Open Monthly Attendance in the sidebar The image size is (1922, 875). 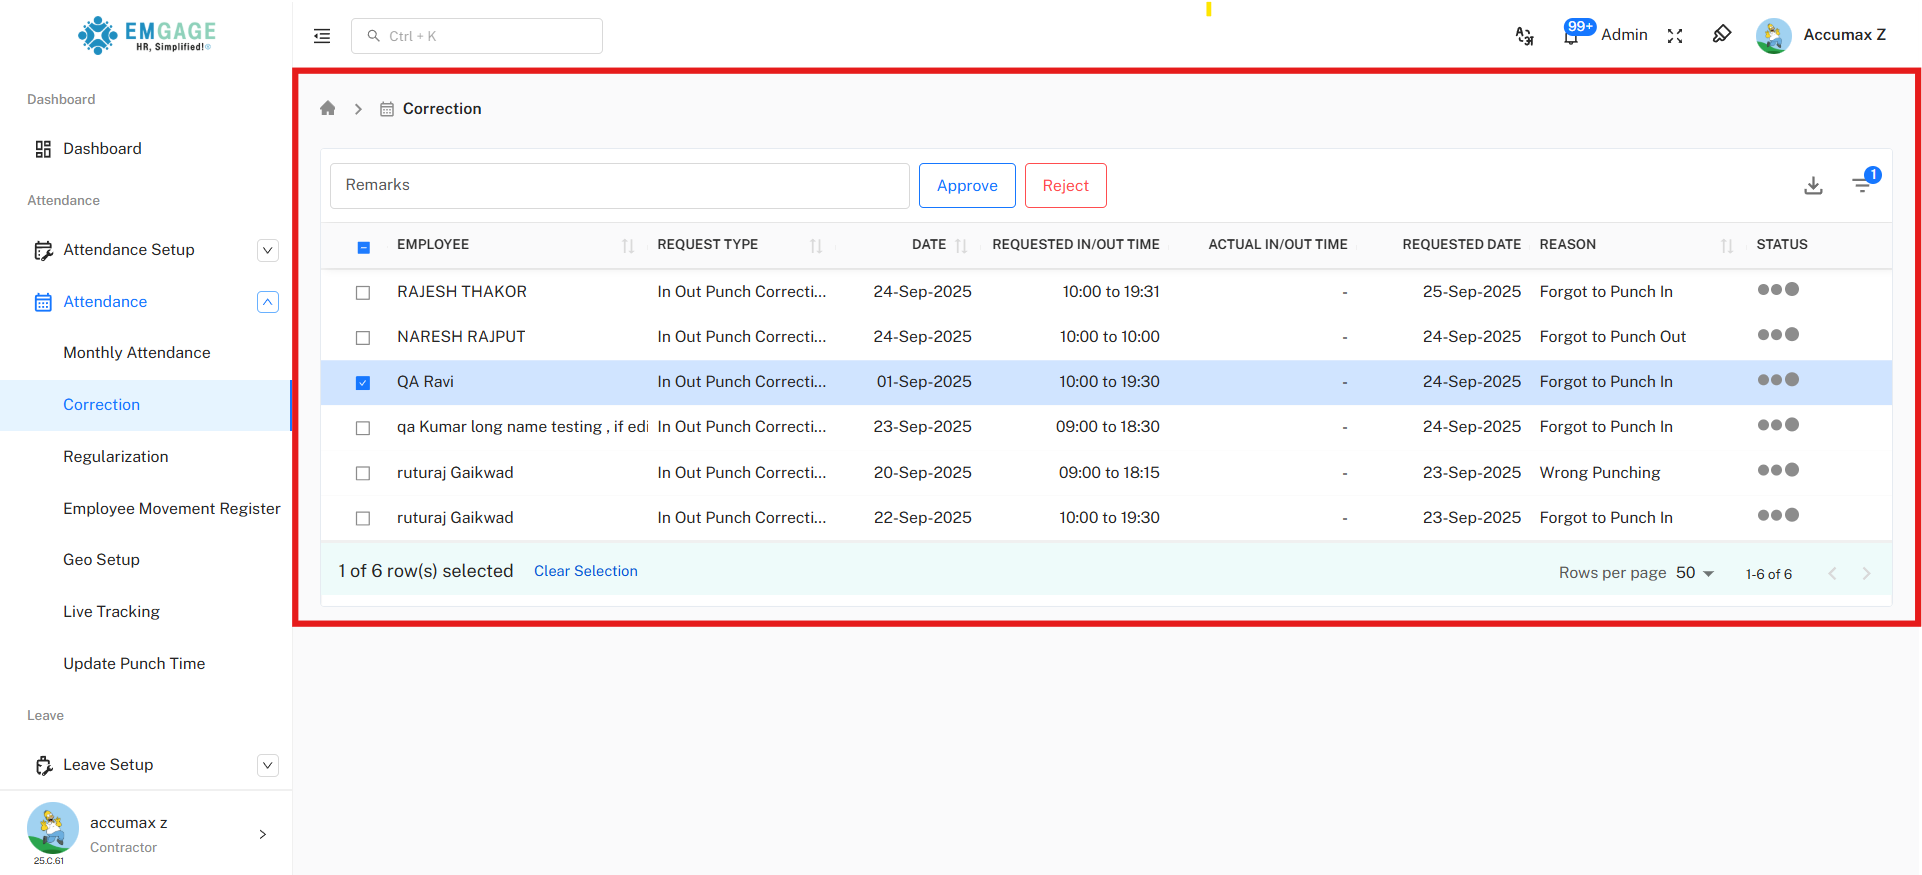[x=137, y=353]
